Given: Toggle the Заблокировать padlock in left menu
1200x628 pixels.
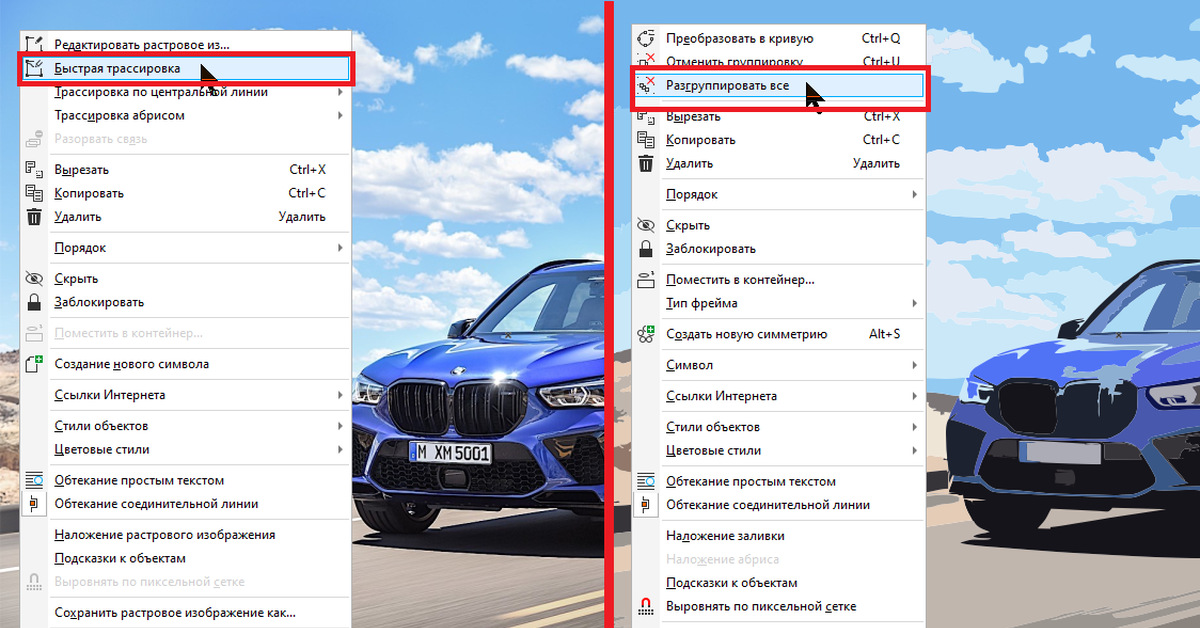Looking at the screenshot, I should click(x=35, y=302).
